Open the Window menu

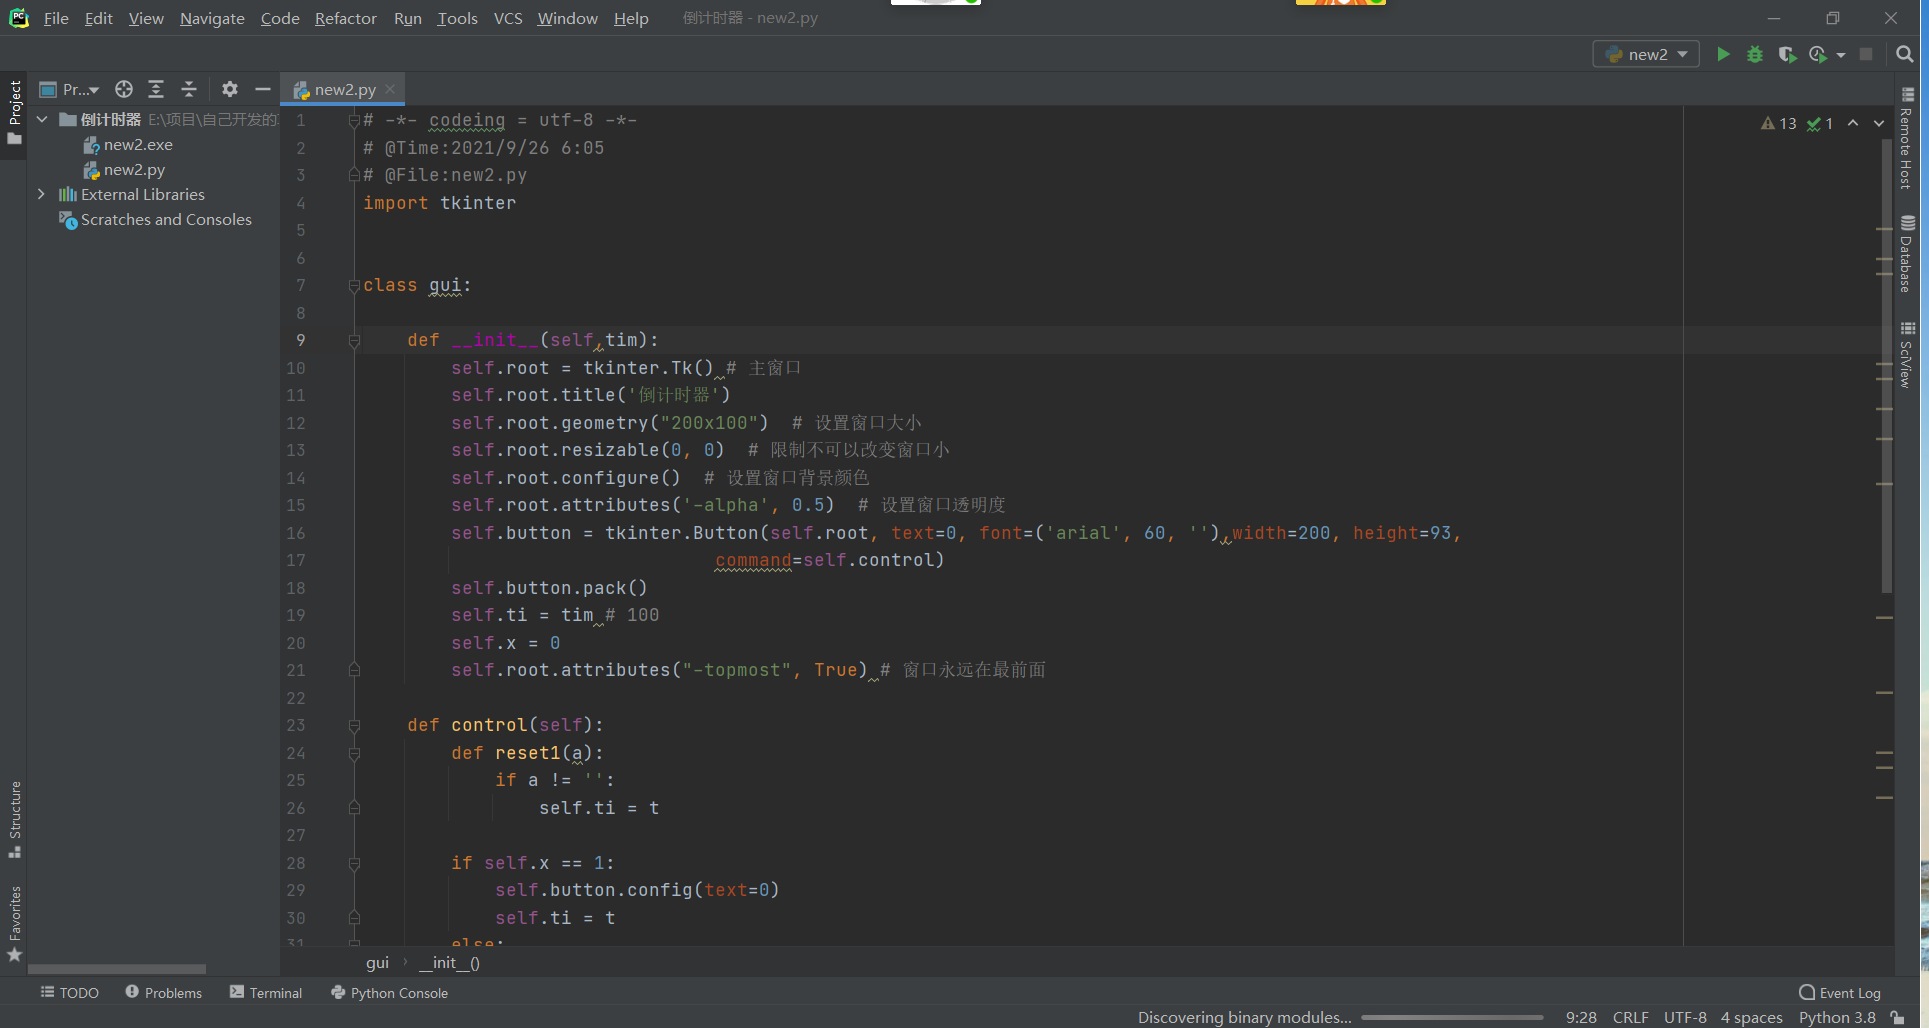click(x=567, y=18)
